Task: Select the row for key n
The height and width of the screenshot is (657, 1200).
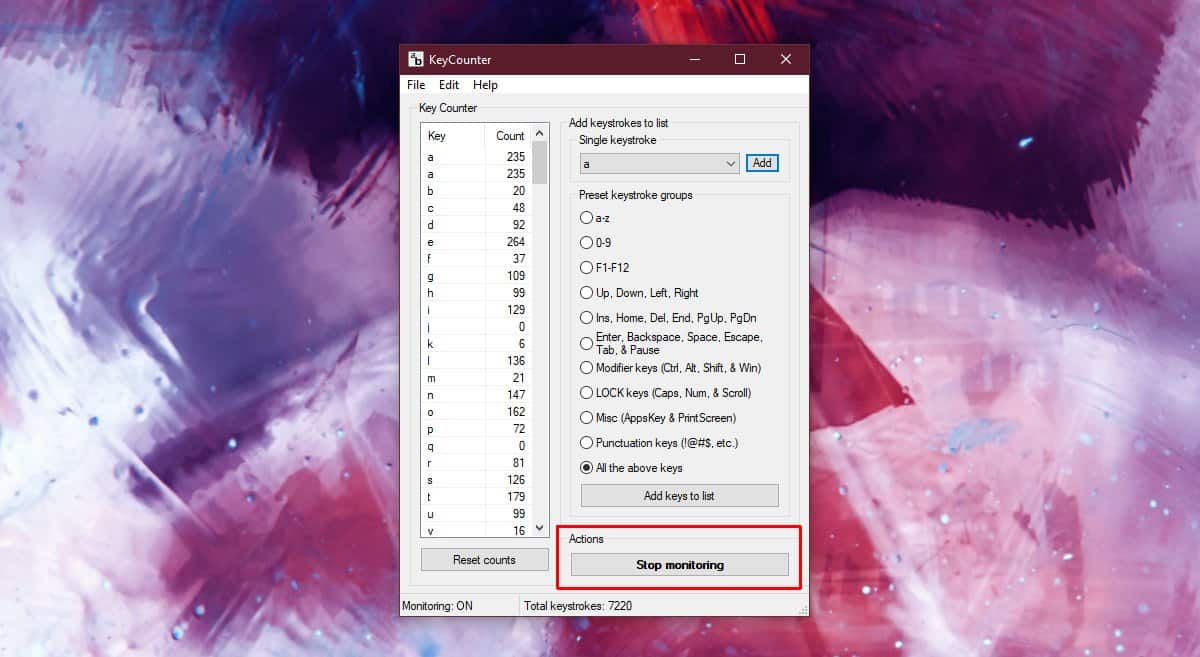Action: [476, 395]
